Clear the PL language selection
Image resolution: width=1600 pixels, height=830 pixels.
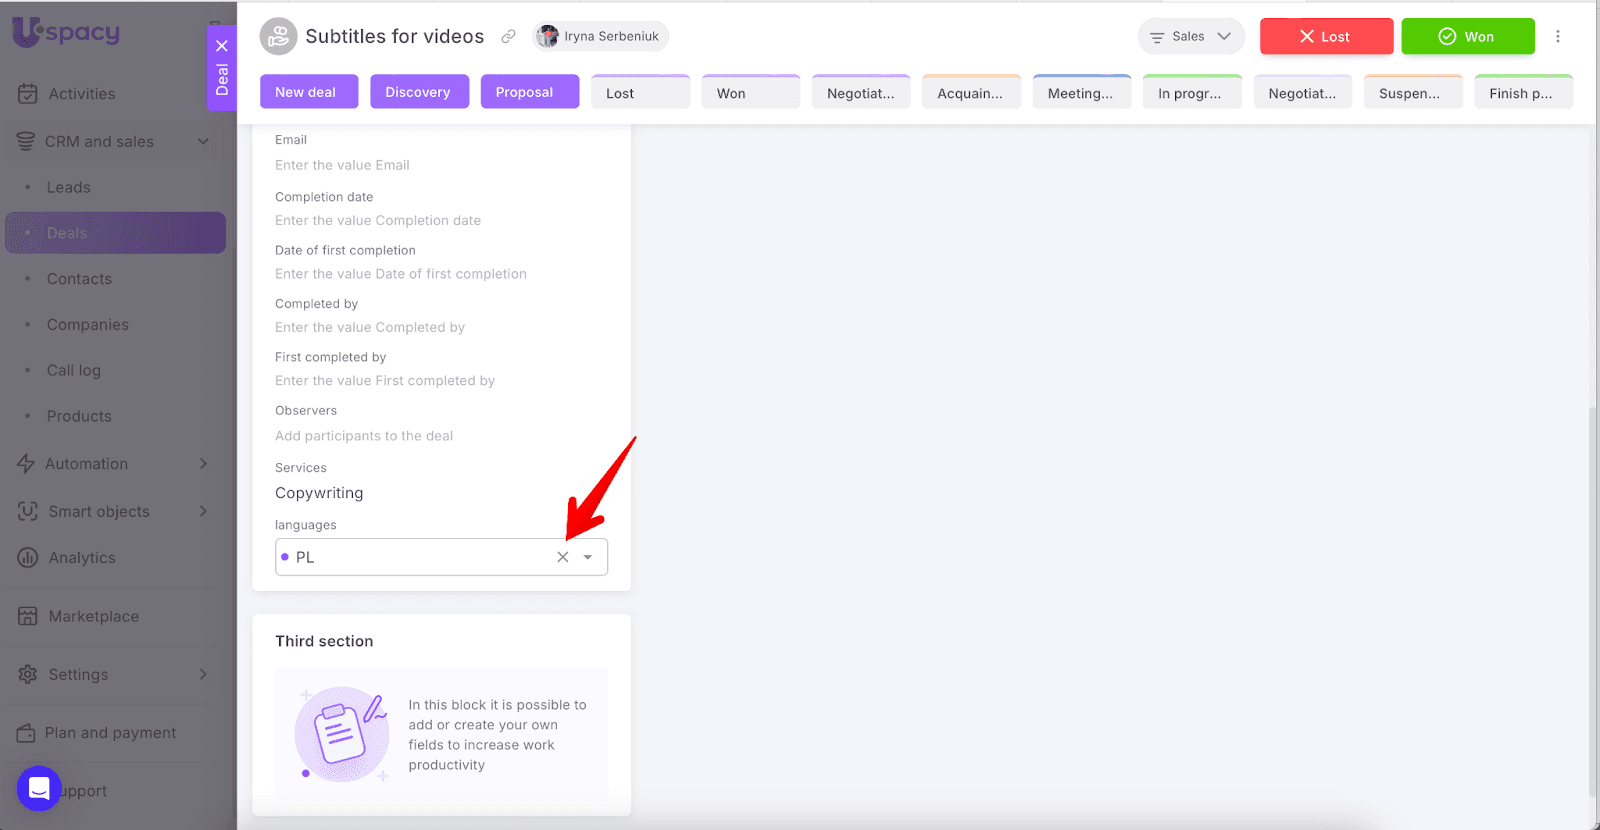(563, 557)
